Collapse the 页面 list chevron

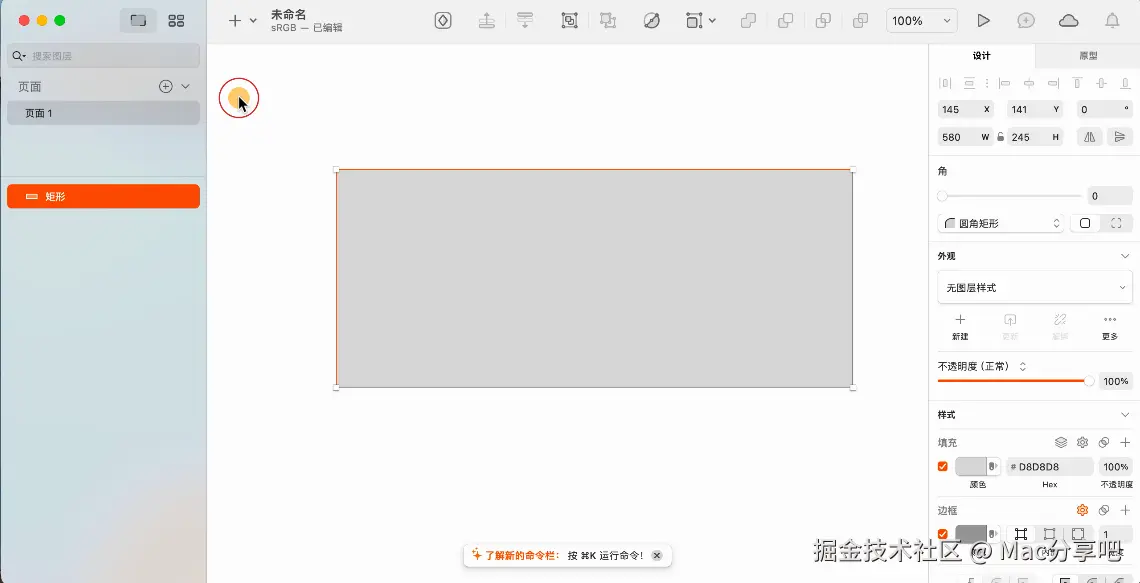click(185, 87)
